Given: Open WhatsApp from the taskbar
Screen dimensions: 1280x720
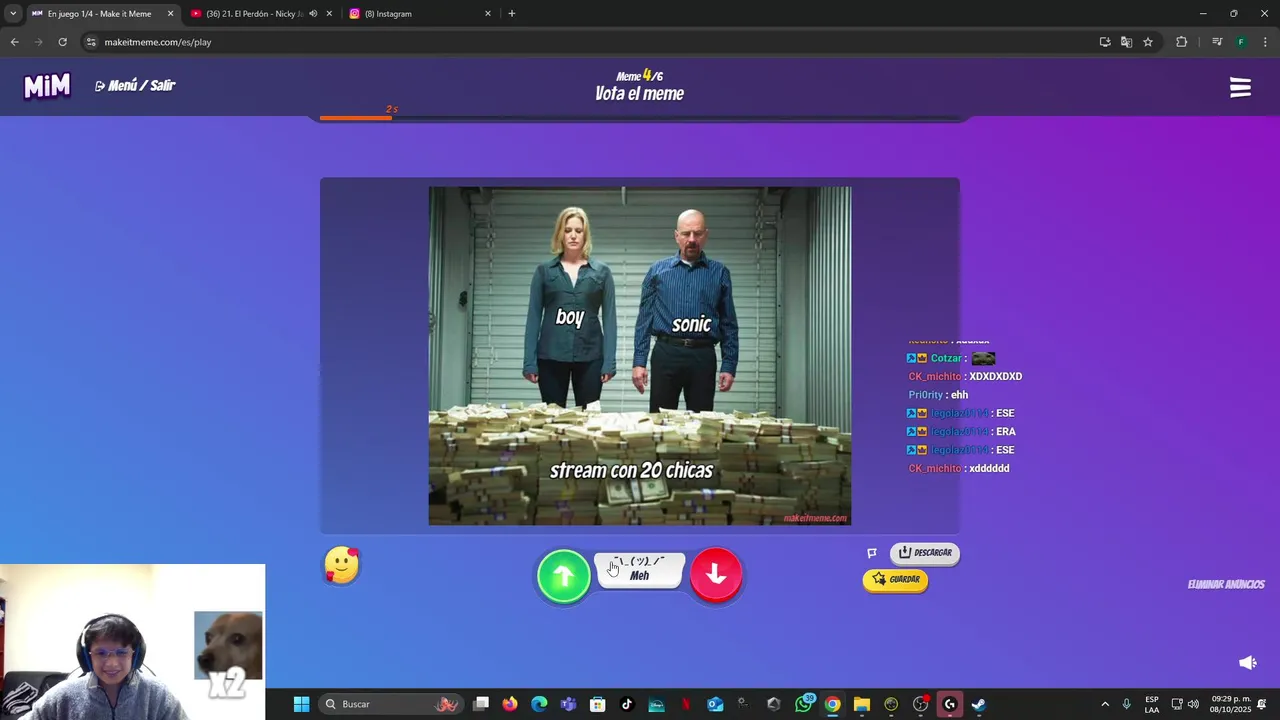Looking at the screenshot, I should point(804,704).
